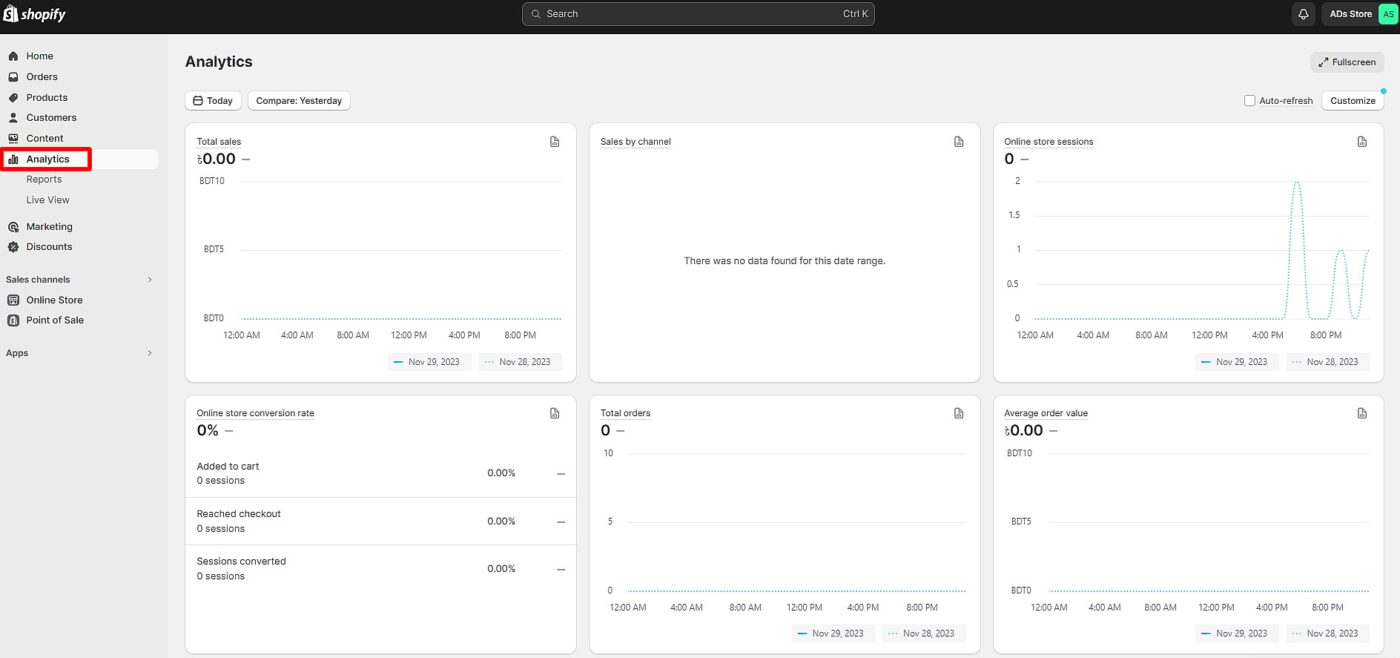
Task: Click the Added to cart row label
Action: 228,467
